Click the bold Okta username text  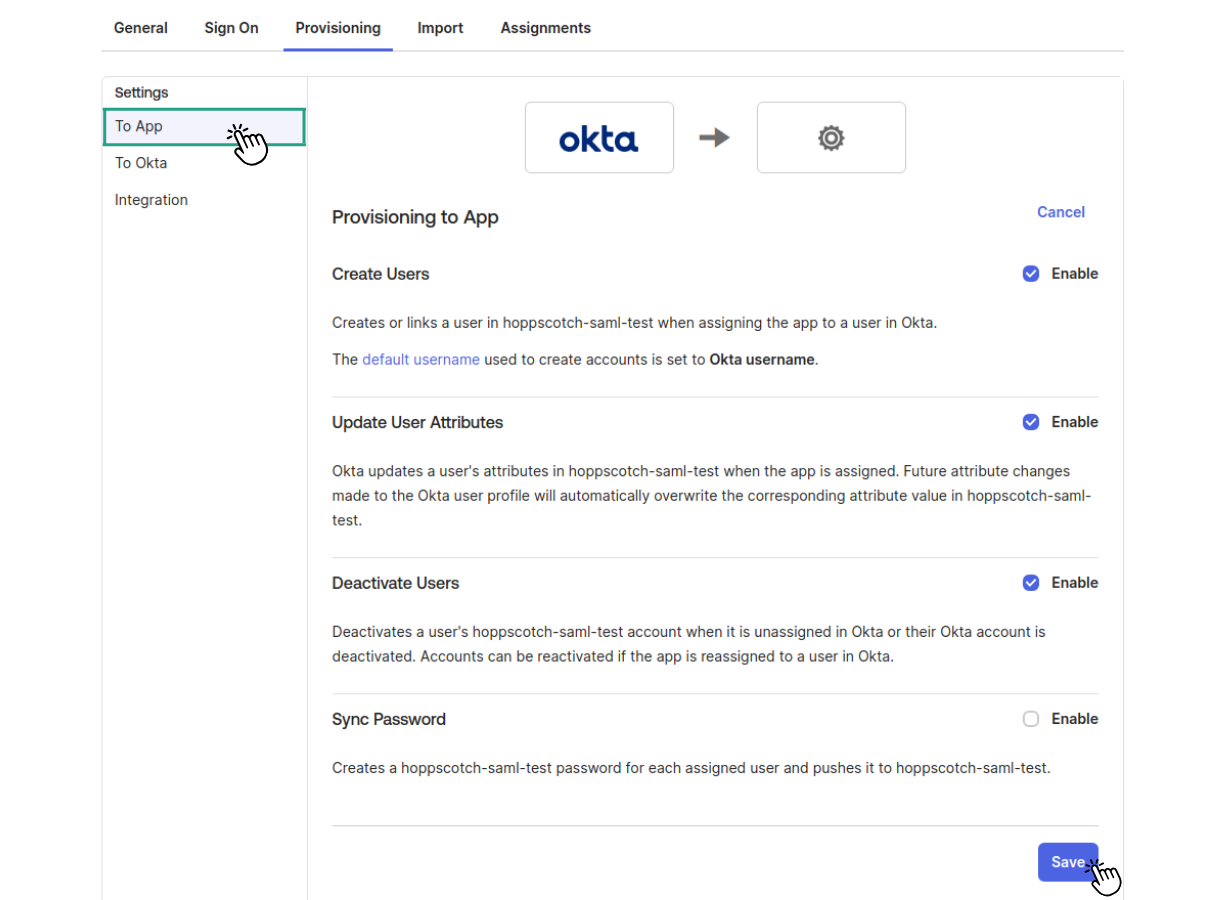[762, 360]
